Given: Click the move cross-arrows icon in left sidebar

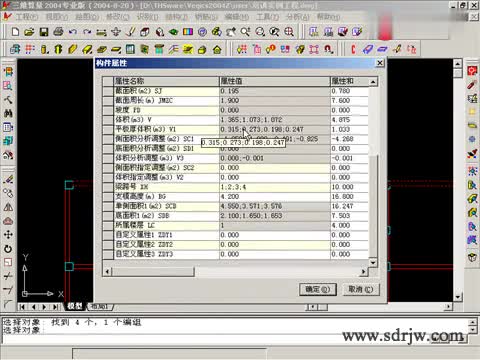Looking at the screenshot, I should (x=8, y=235).
